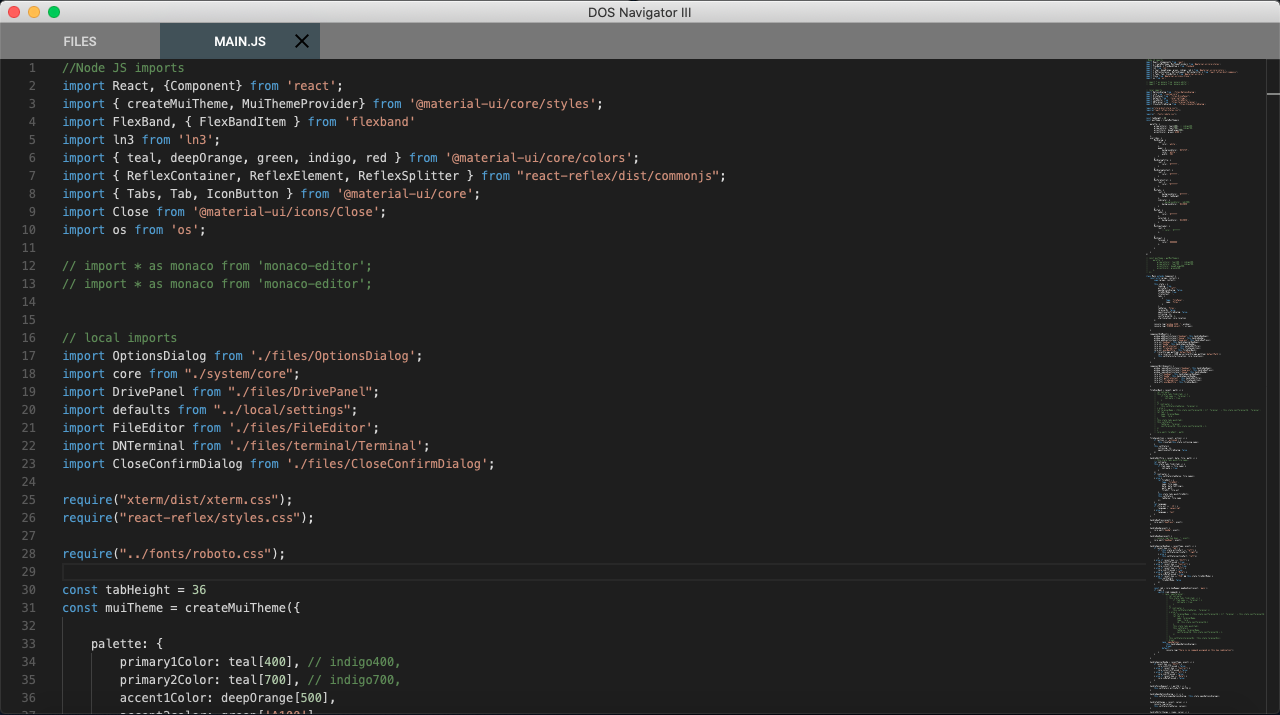Click 'primary1Color' on line 34
The height and width of the screenshot is (715, 1280).
click(x=167, y=662)
